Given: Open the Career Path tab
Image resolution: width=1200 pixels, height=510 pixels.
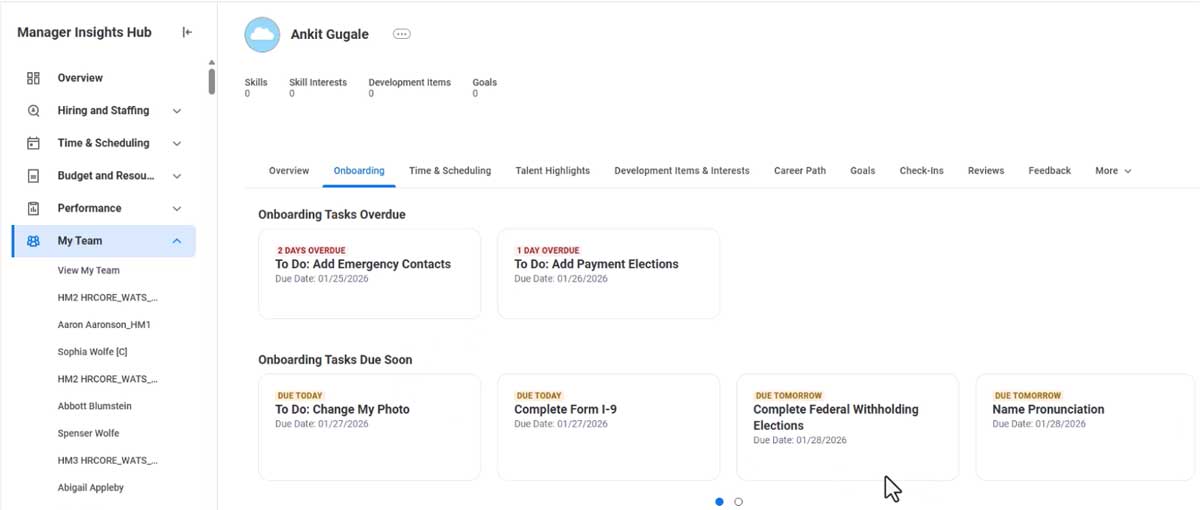Looking at the screenshot, I should tap(799, 171).
